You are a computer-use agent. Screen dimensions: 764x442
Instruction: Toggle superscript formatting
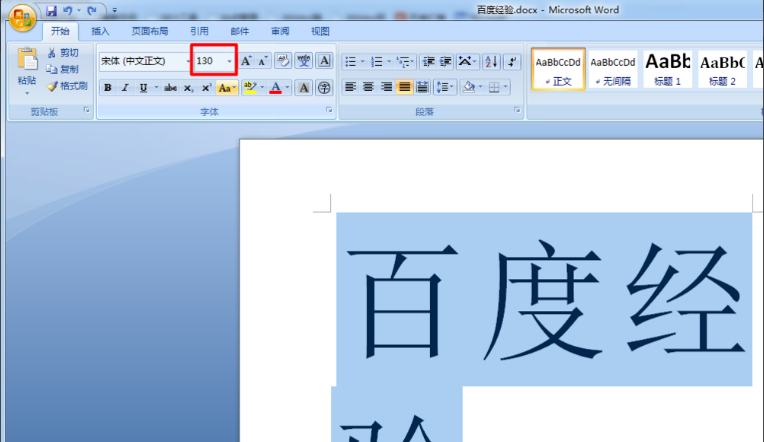coord(207,88)
